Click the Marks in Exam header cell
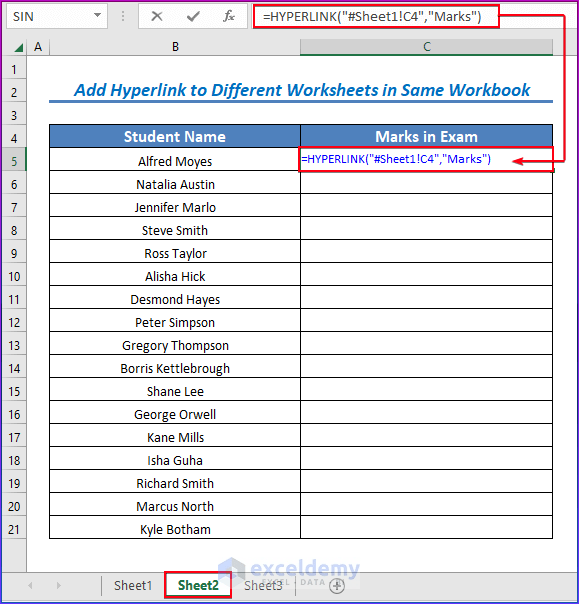This screenshot has height=604, width=579. [x=426, y=136]
